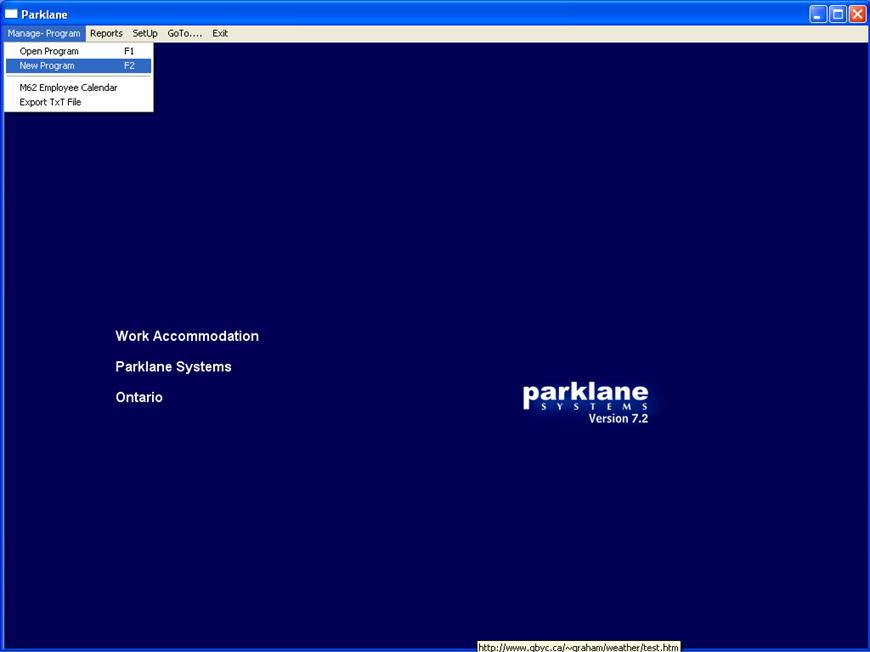Open the SetUp menu
Viewport: 870px width, 652px height.
click(145, 33)
